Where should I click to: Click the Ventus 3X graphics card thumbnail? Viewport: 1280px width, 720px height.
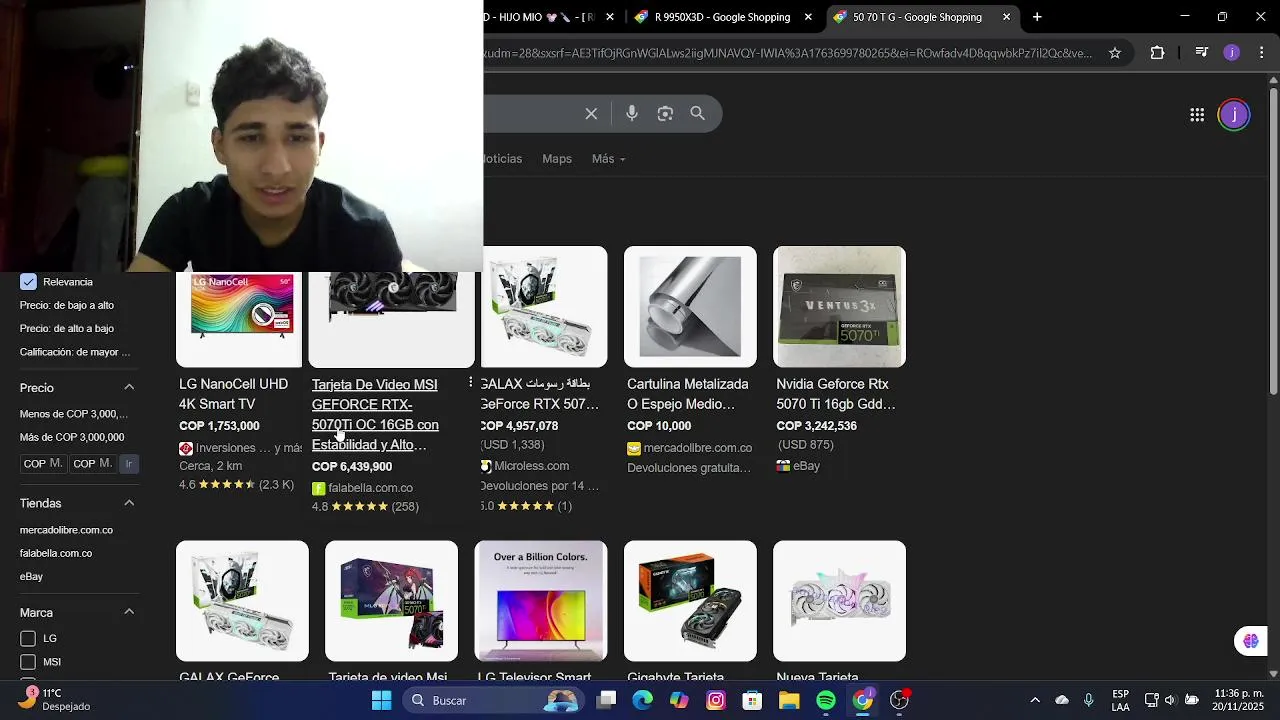pyautogui.click(x=839, y=307)
